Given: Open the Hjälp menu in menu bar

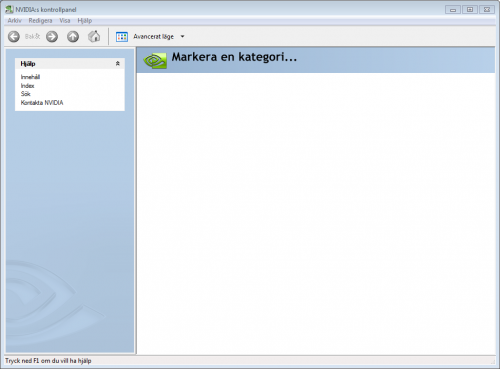Looking at the screenshot, I should 85,21.
